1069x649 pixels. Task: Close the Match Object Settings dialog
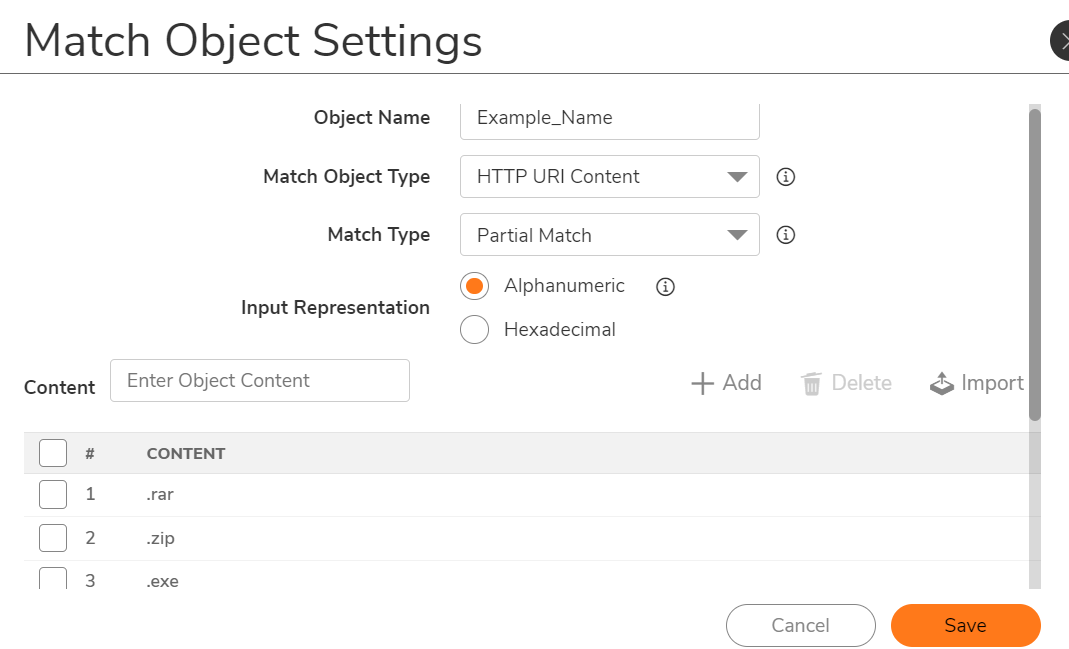pyautogui.click(x=1061, y=41)
